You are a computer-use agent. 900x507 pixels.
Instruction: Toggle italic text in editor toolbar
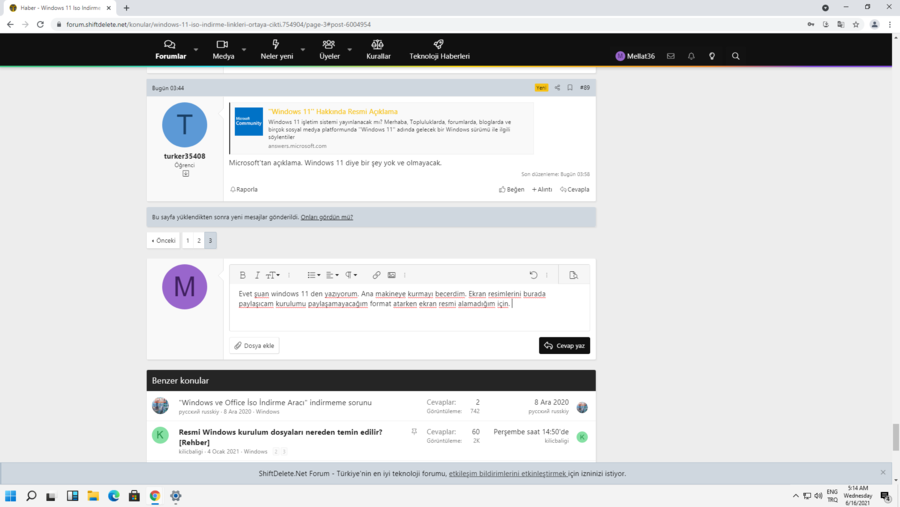(257, 275)
